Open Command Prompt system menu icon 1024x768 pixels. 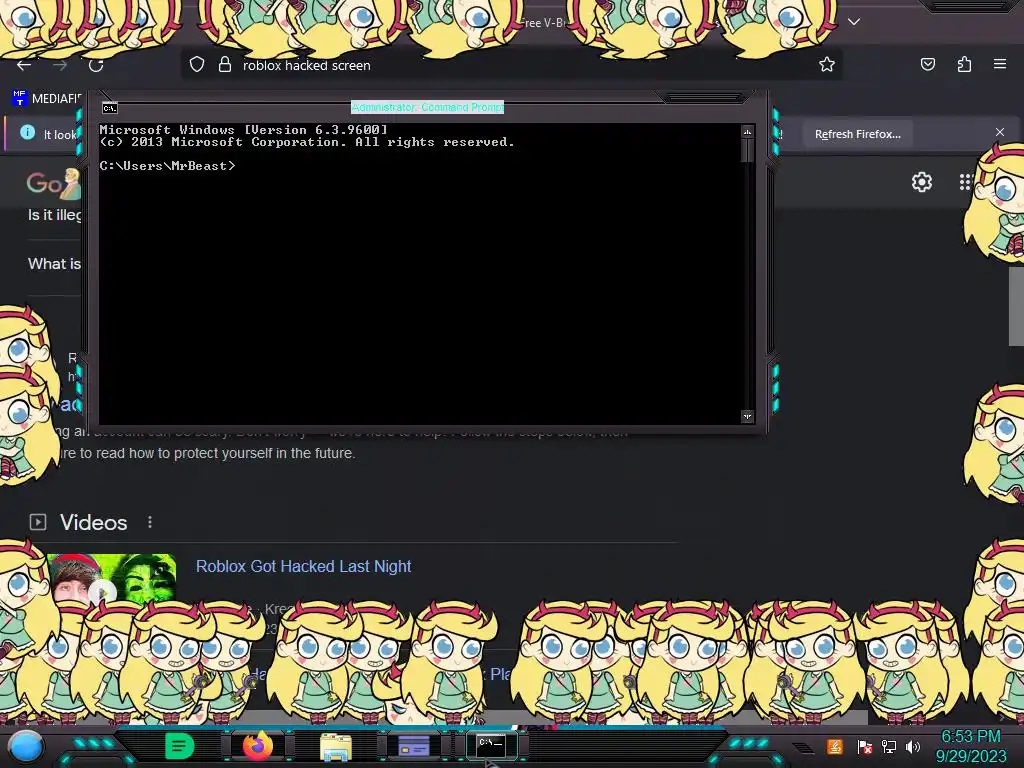(x=110, y=108)
